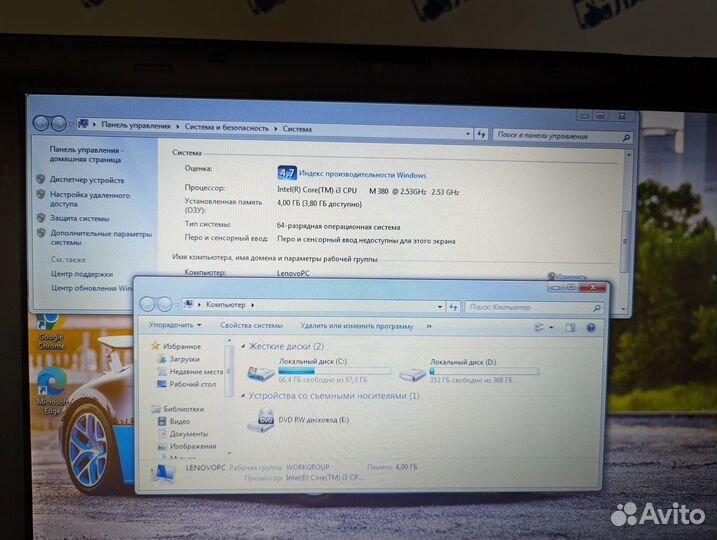Open Google Chrome desktop shortcut
This screenshot has width=717, height=540.
[51, 331]
